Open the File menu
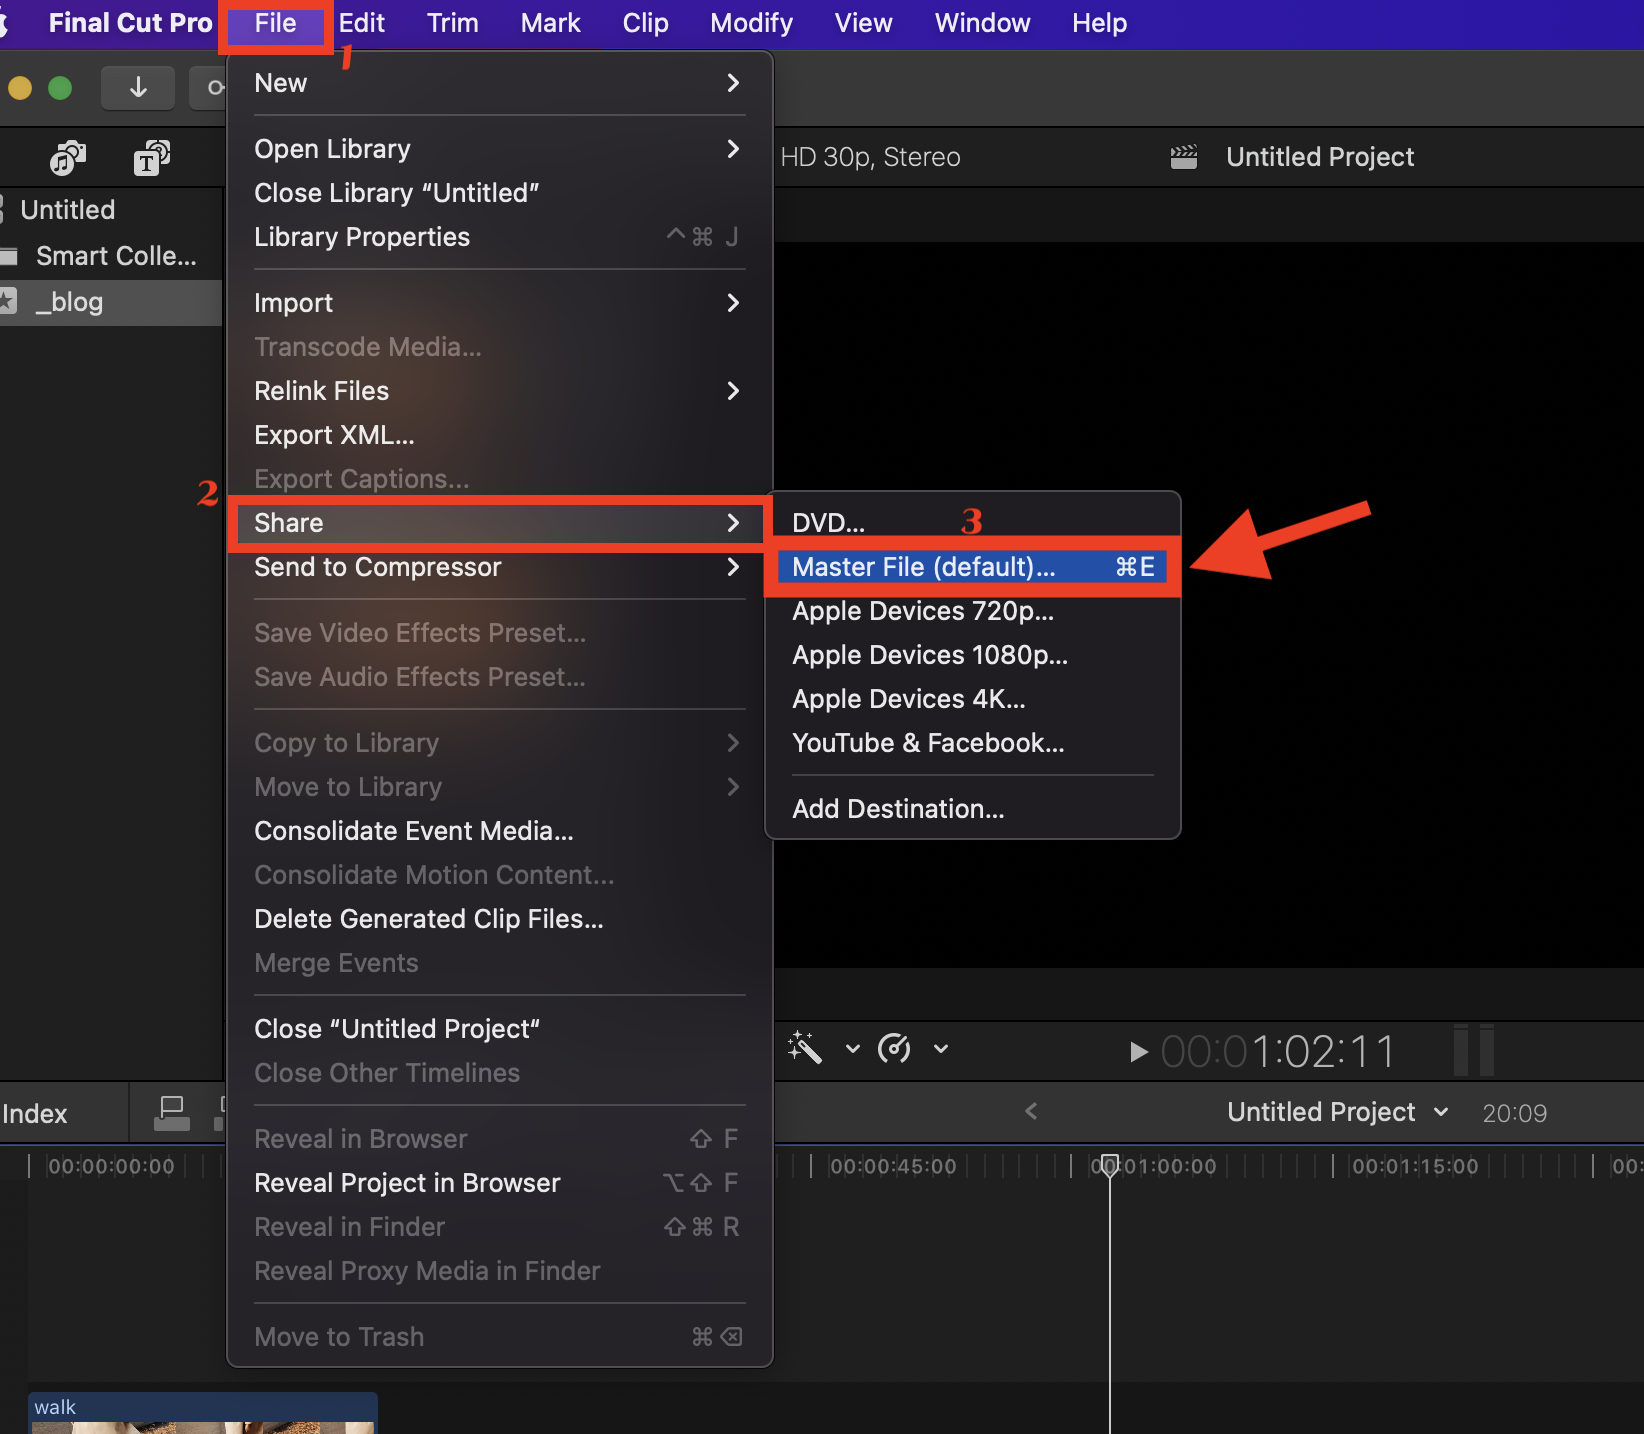This screenshot has height=1434, width=1644. pyautogui.click(x=275, y=23)
